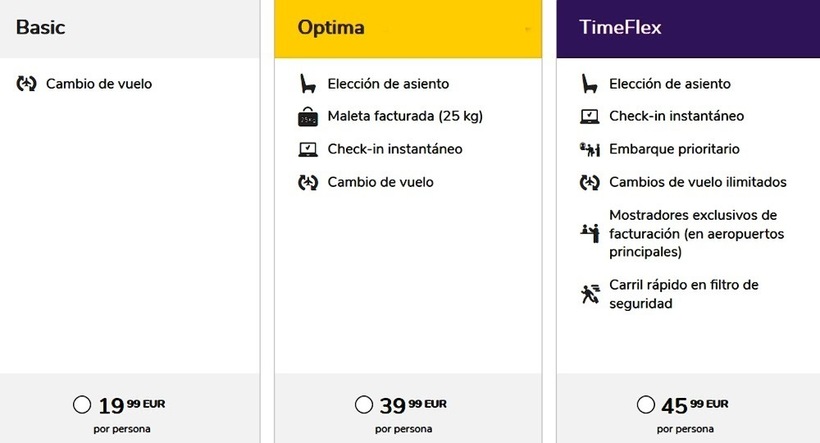Click "Carril rápido en filtro de seguridad" text
820x443 pixels.
683,294
